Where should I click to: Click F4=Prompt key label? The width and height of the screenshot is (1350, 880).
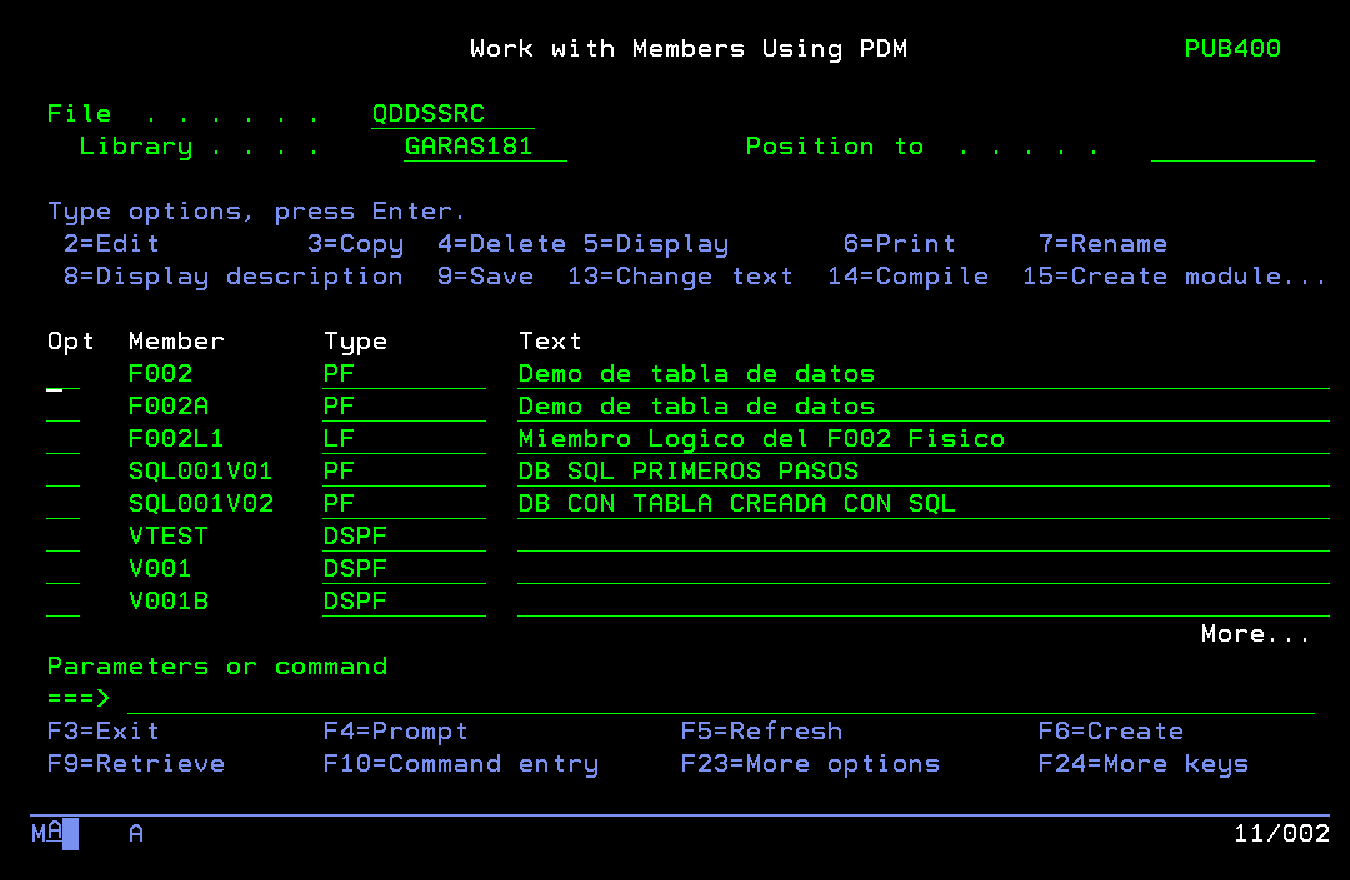click(x=395, y=732)
